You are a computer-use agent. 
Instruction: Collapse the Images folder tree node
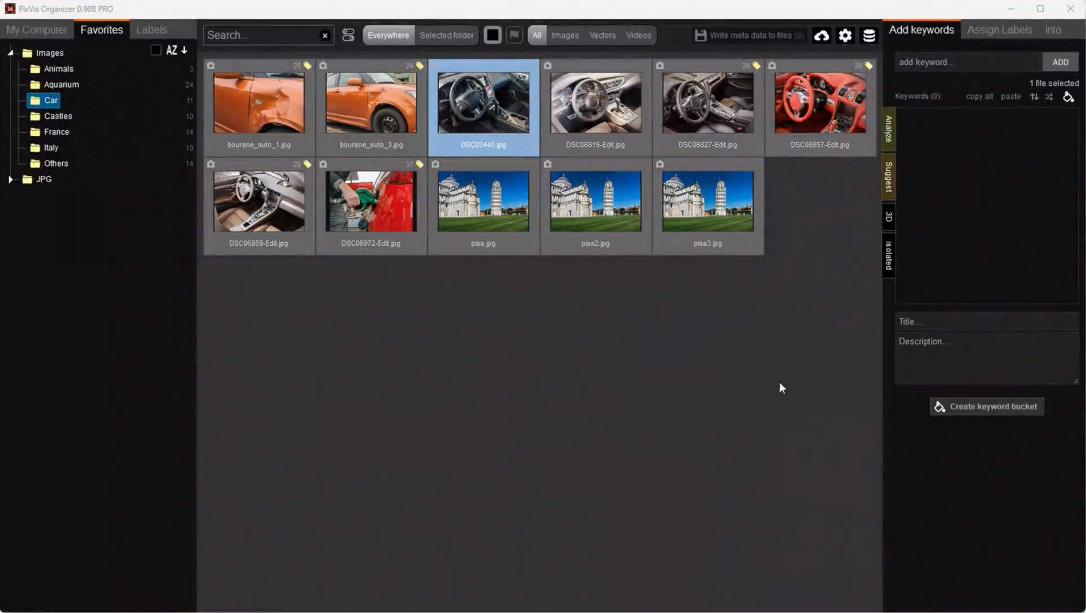pos(10,53)
